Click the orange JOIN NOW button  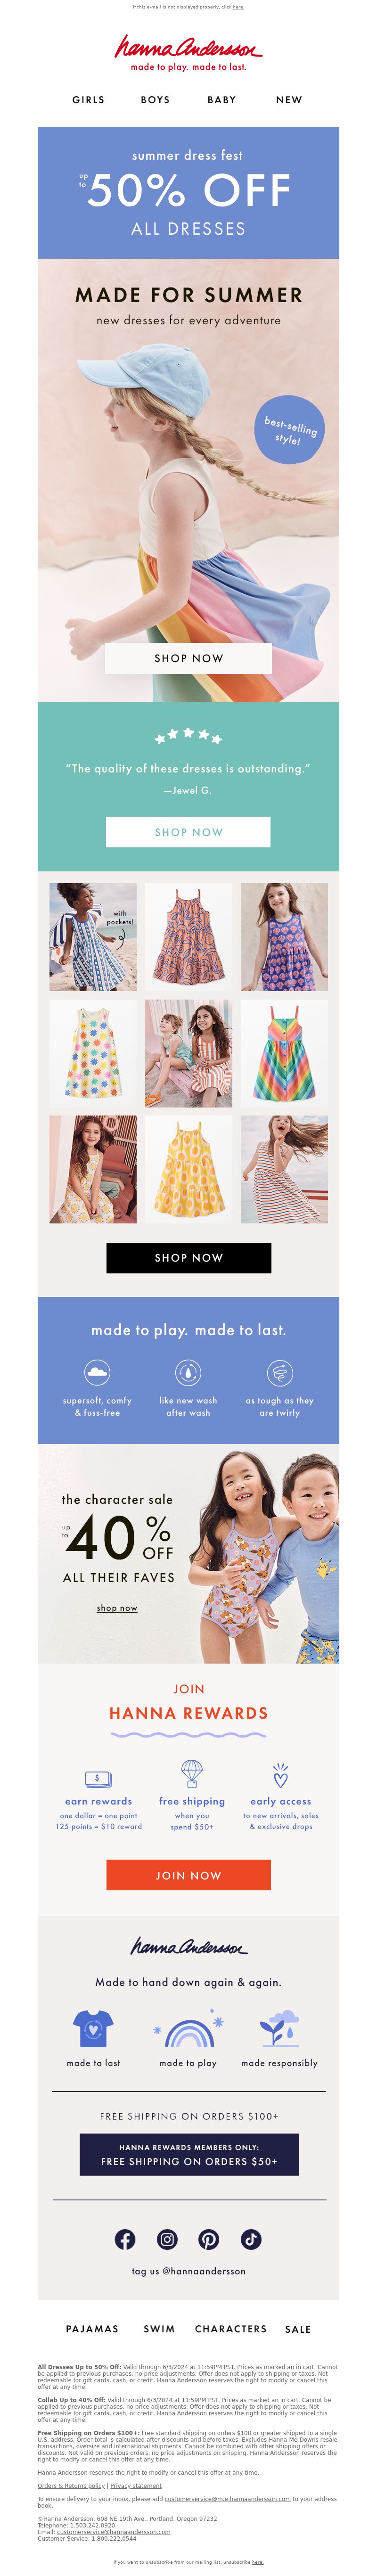(188, 1875)
